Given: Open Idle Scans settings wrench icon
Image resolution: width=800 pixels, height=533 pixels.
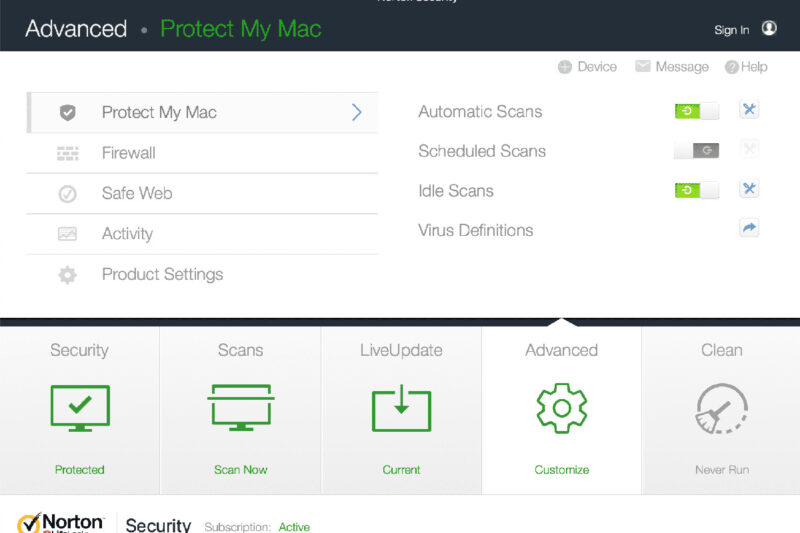Looking at the screenshot, I should 749,189.
